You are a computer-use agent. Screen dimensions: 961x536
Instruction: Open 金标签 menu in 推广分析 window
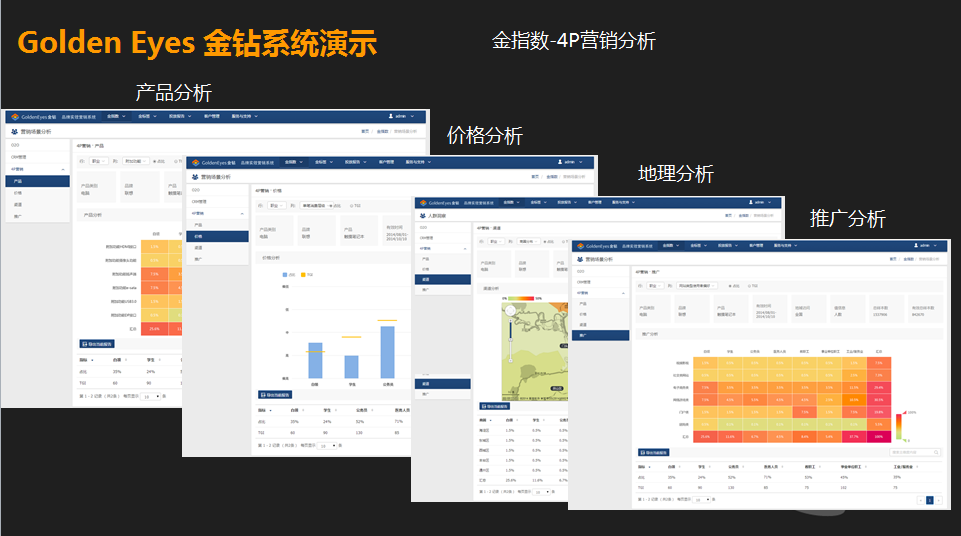pyautogui.click(x=699, y=246)
